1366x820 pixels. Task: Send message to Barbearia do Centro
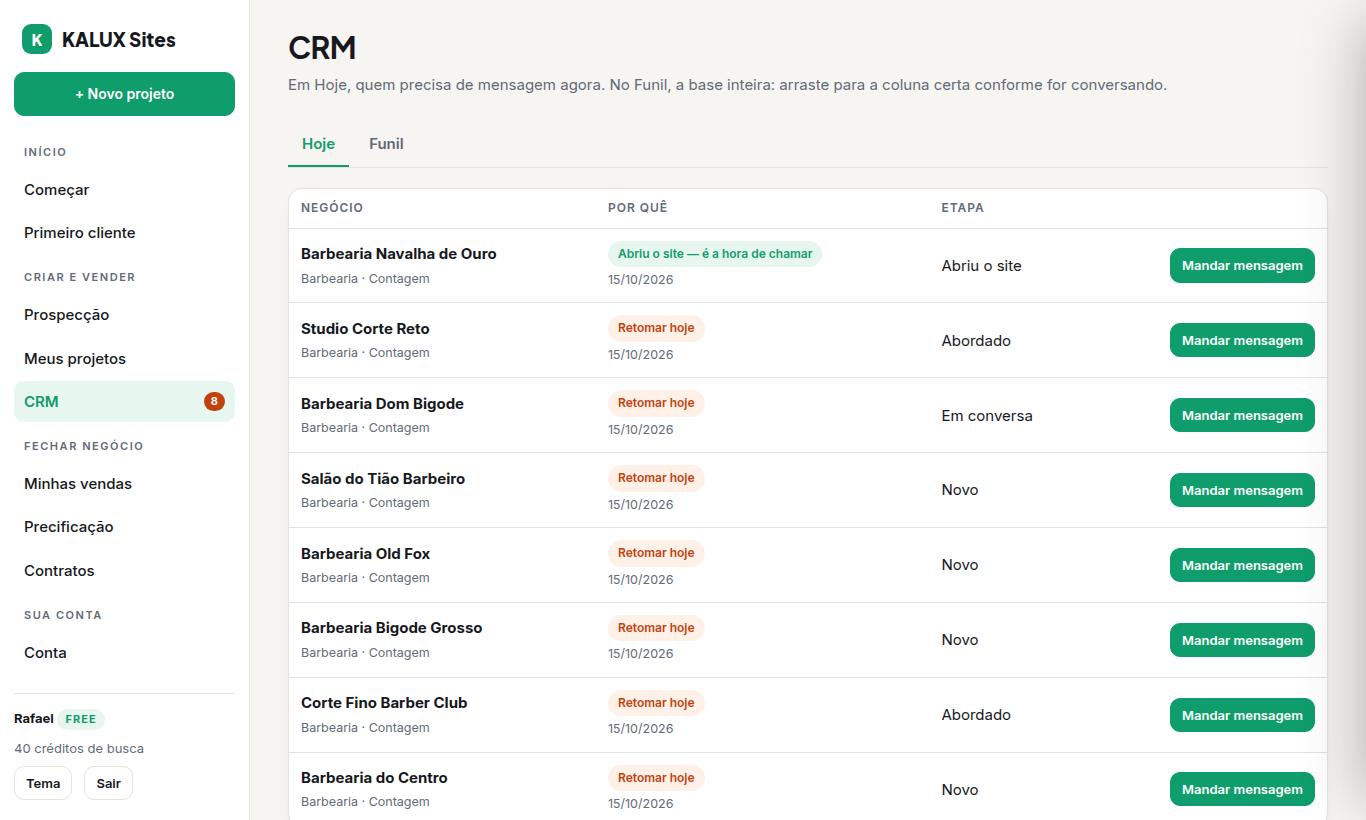click(x=1242, y=790)
